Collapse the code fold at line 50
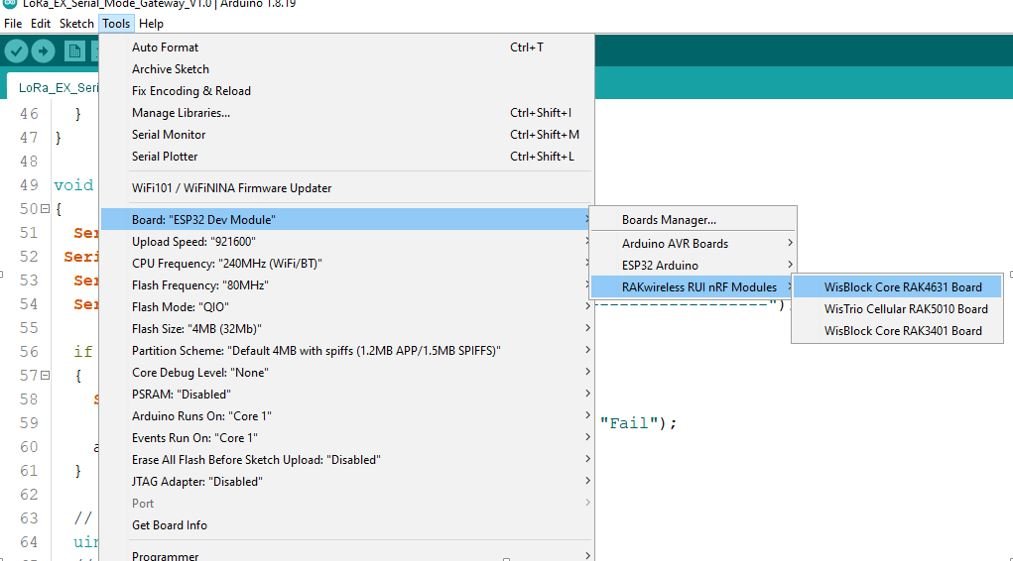 44,209
